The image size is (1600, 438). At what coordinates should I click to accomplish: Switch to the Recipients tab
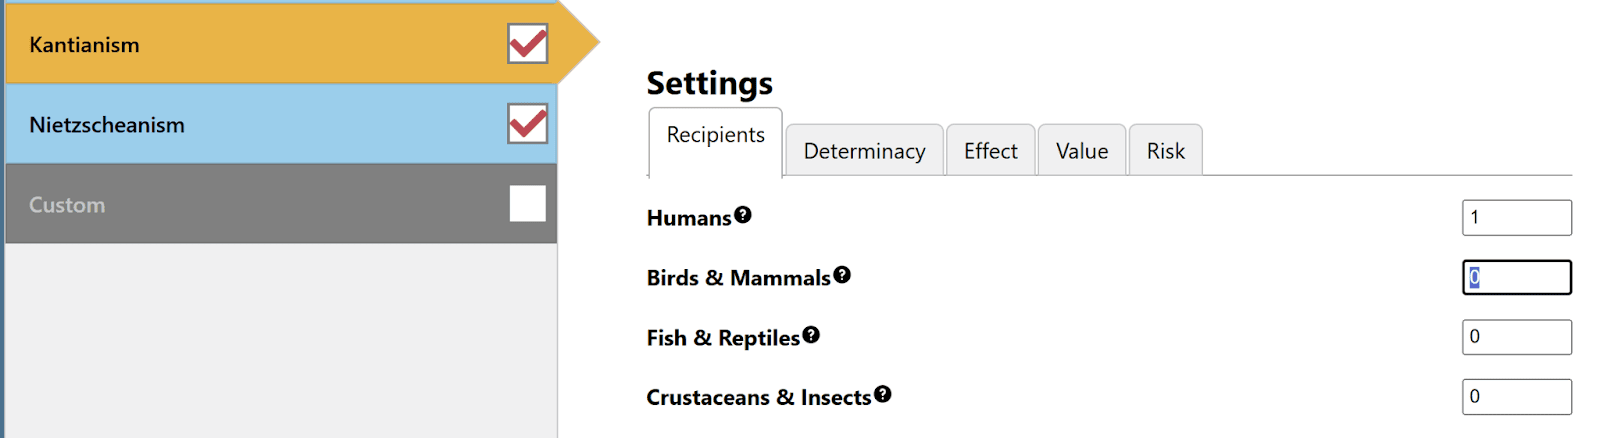(x=715, y=136)
